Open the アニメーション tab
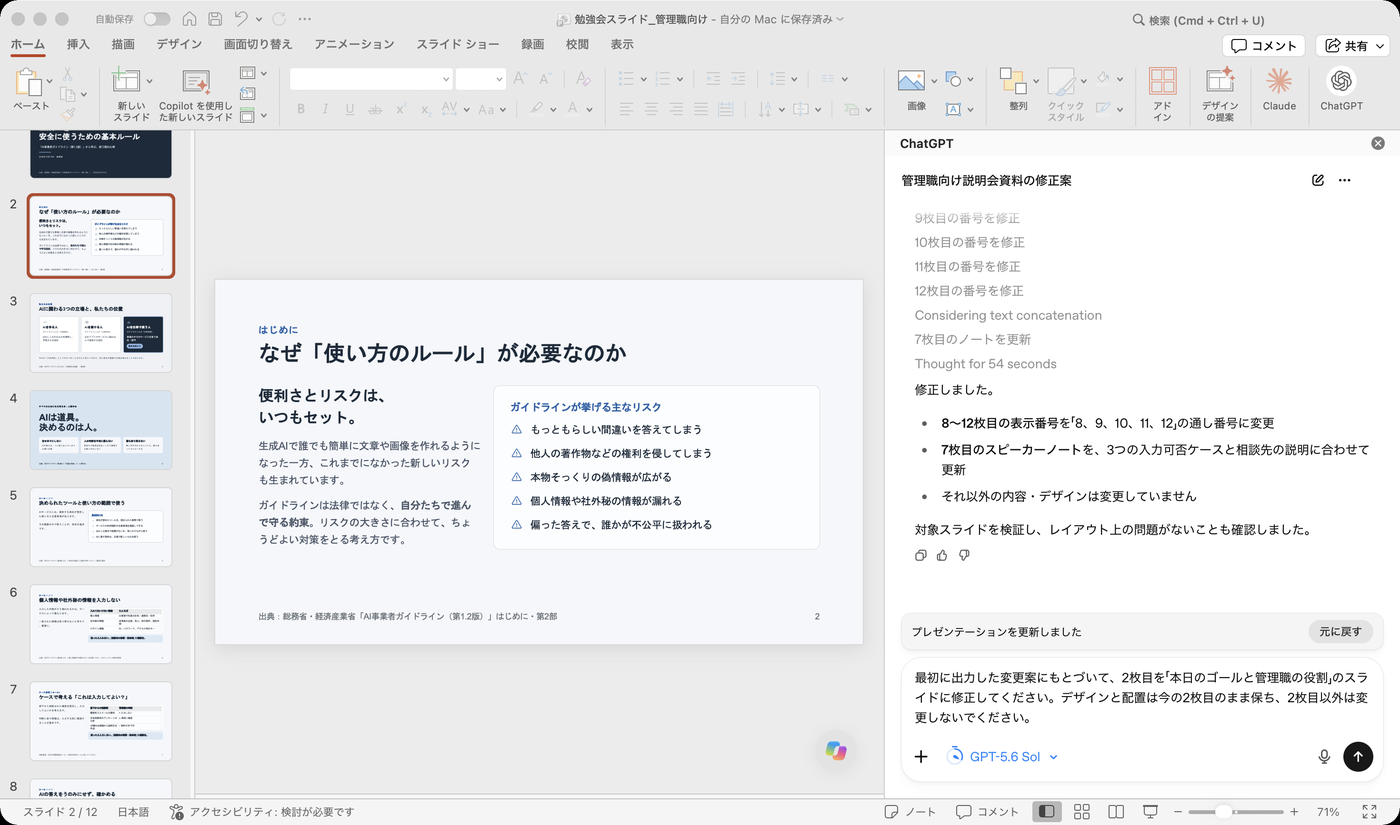The height and width of the screenshot is (825, 1400). 354,45
